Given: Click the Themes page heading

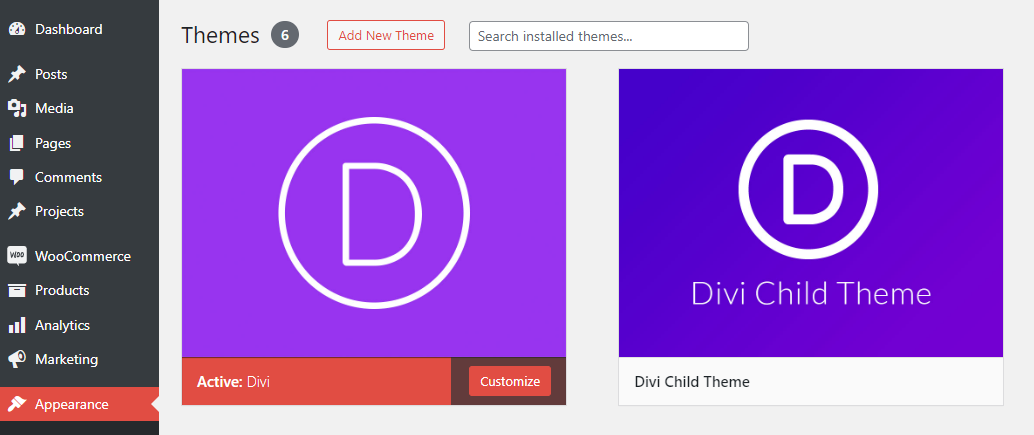Looking at the screenshot, I should tap(220, 36).
